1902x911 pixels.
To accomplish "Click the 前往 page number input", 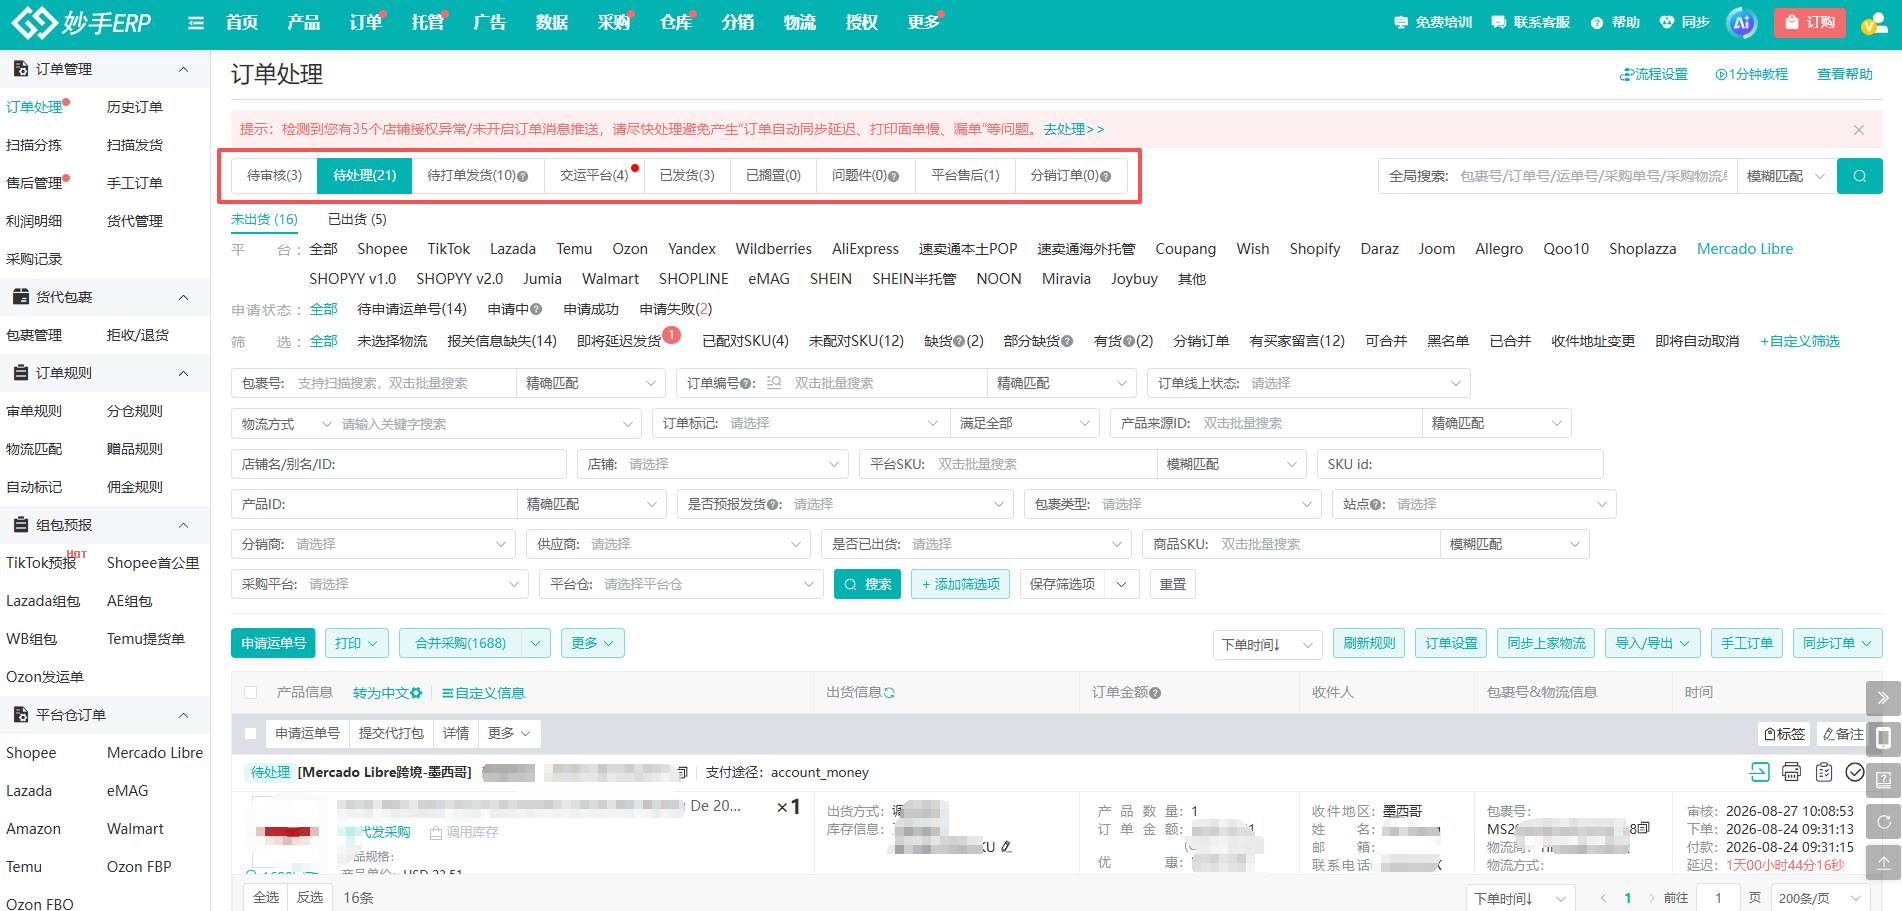I will coord(1718,898).
